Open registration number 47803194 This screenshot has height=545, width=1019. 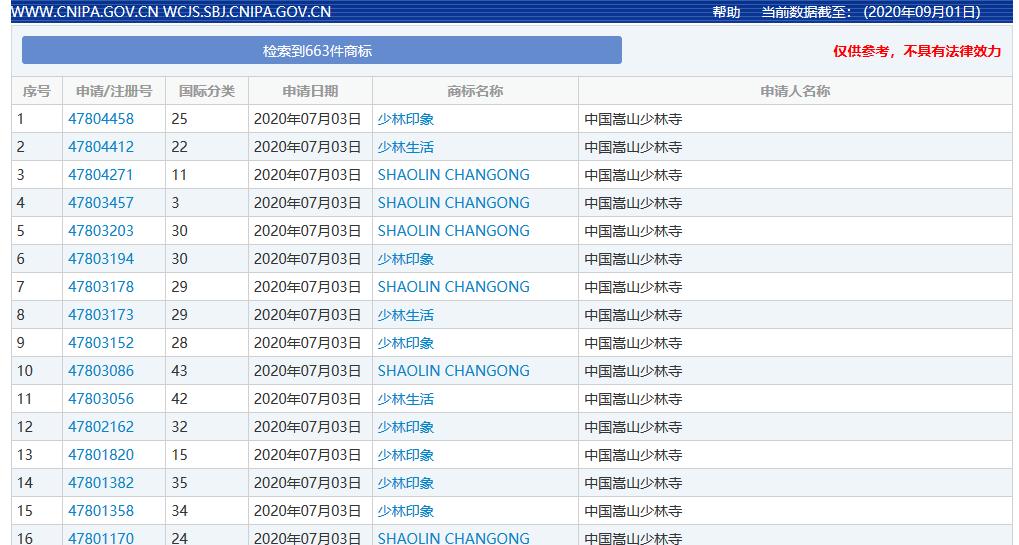tap(101, 259)
